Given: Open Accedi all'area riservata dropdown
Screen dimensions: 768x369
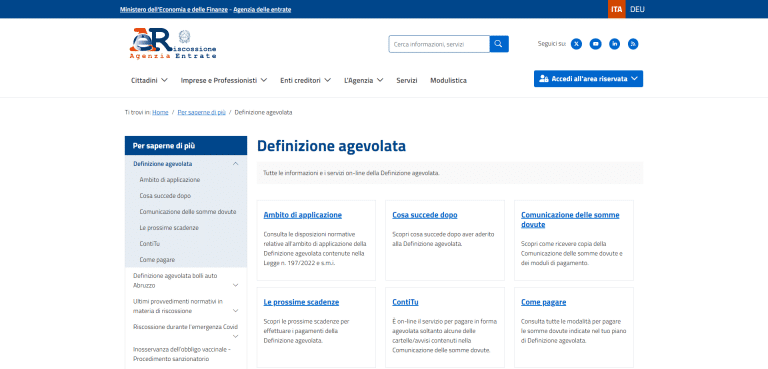Looking at the screenshot, I should tap(588, 79).
